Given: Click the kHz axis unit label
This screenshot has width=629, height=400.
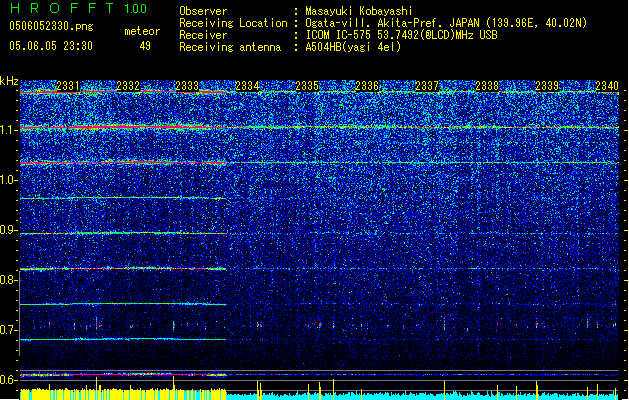Looking at the screenshot, I should 9,81.
